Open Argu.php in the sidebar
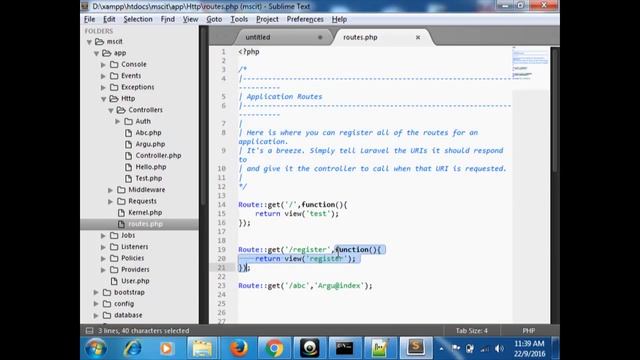 [x=150, y=144]
